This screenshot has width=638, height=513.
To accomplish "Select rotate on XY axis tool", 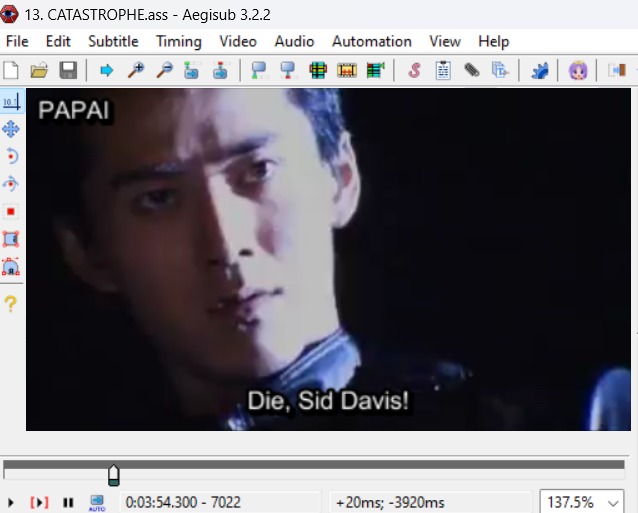I will click(x=11, y=184).
